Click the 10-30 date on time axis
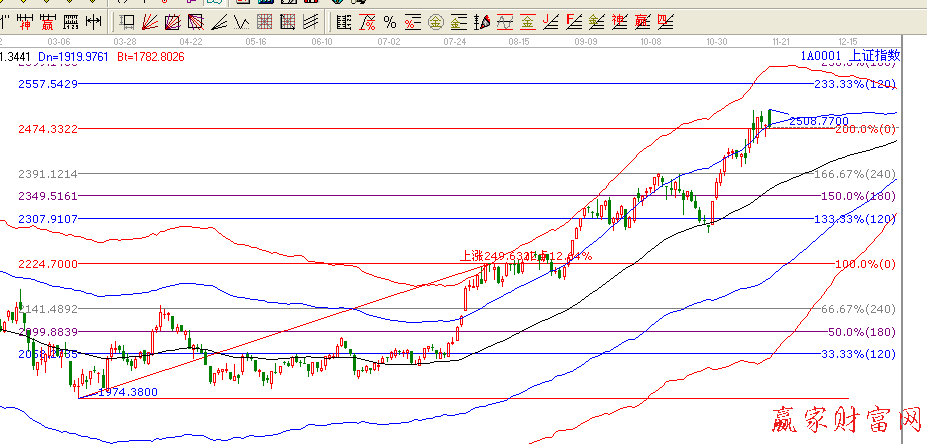The image size is (927, 444). 716,42
